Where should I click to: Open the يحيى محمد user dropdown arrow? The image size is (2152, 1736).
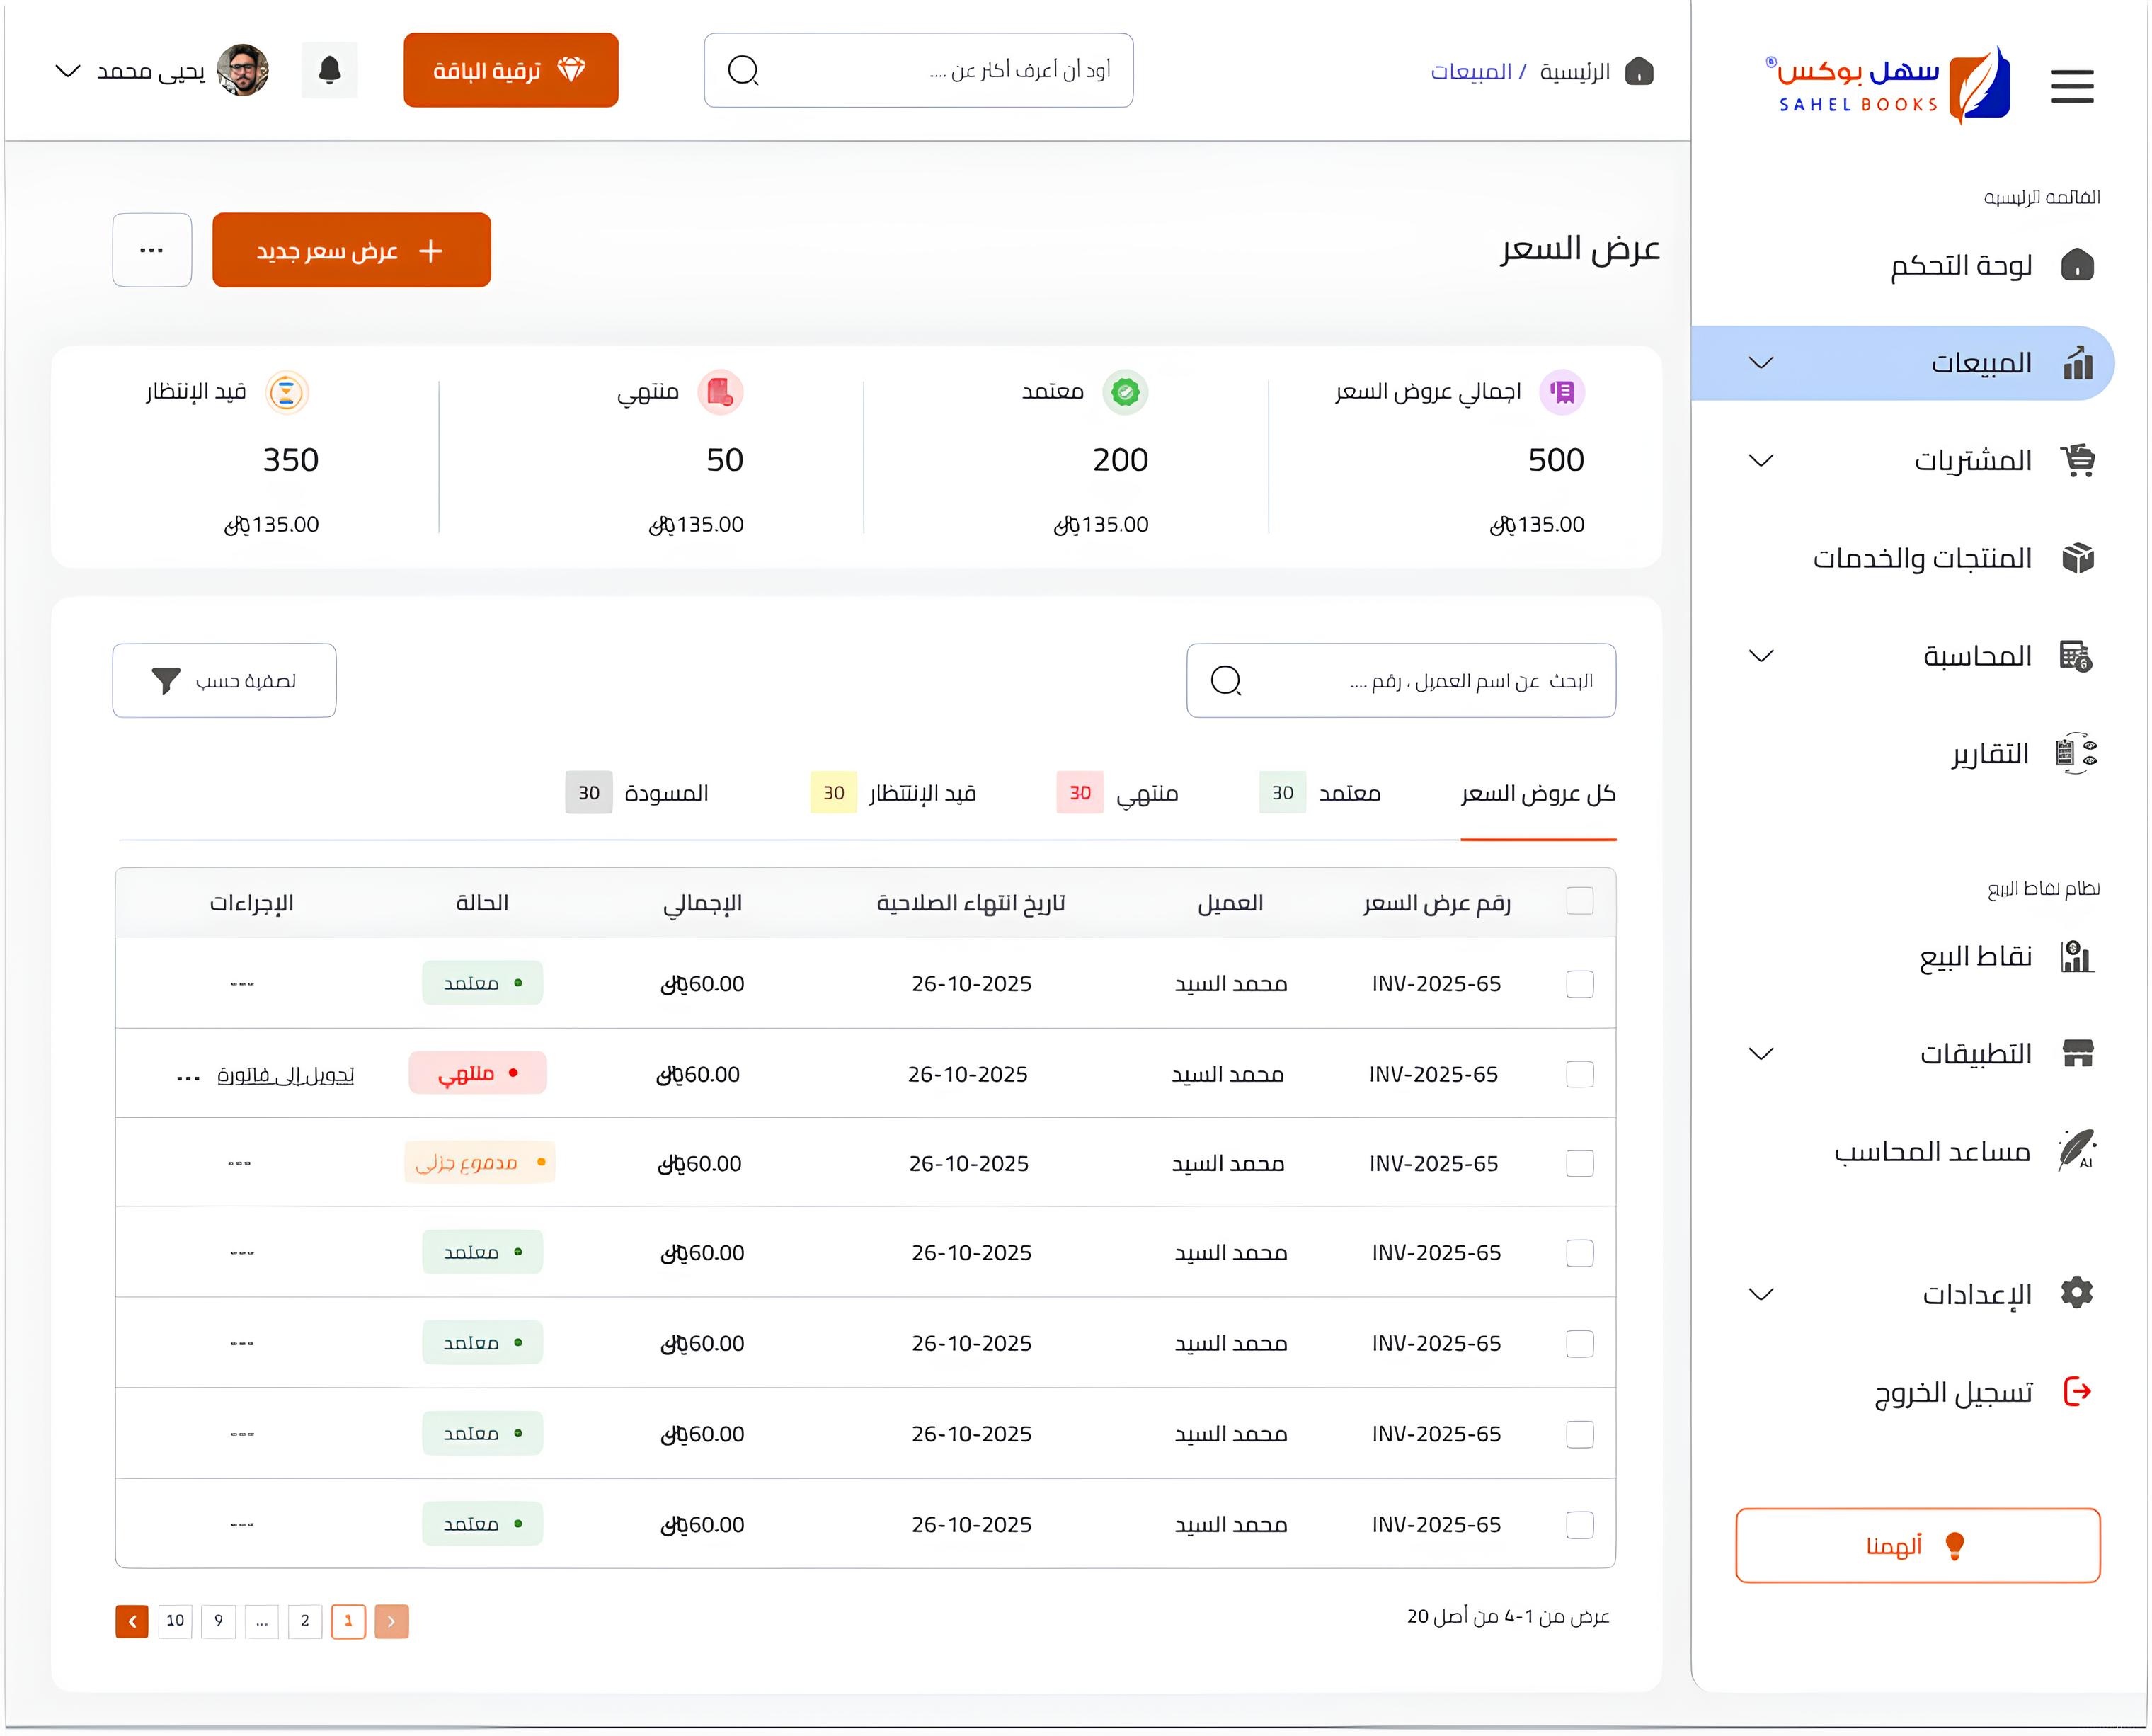(67, 71)
